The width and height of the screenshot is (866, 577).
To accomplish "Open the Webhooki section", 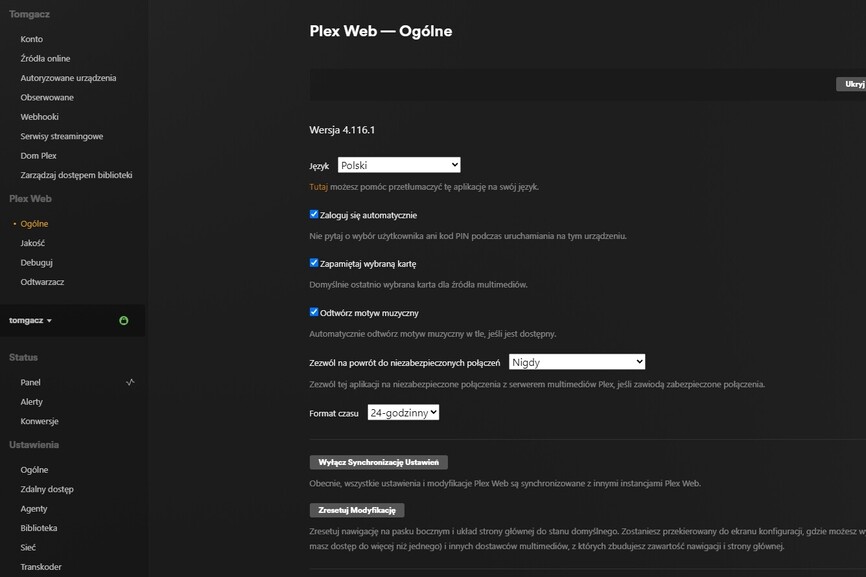I will [39, 117].
